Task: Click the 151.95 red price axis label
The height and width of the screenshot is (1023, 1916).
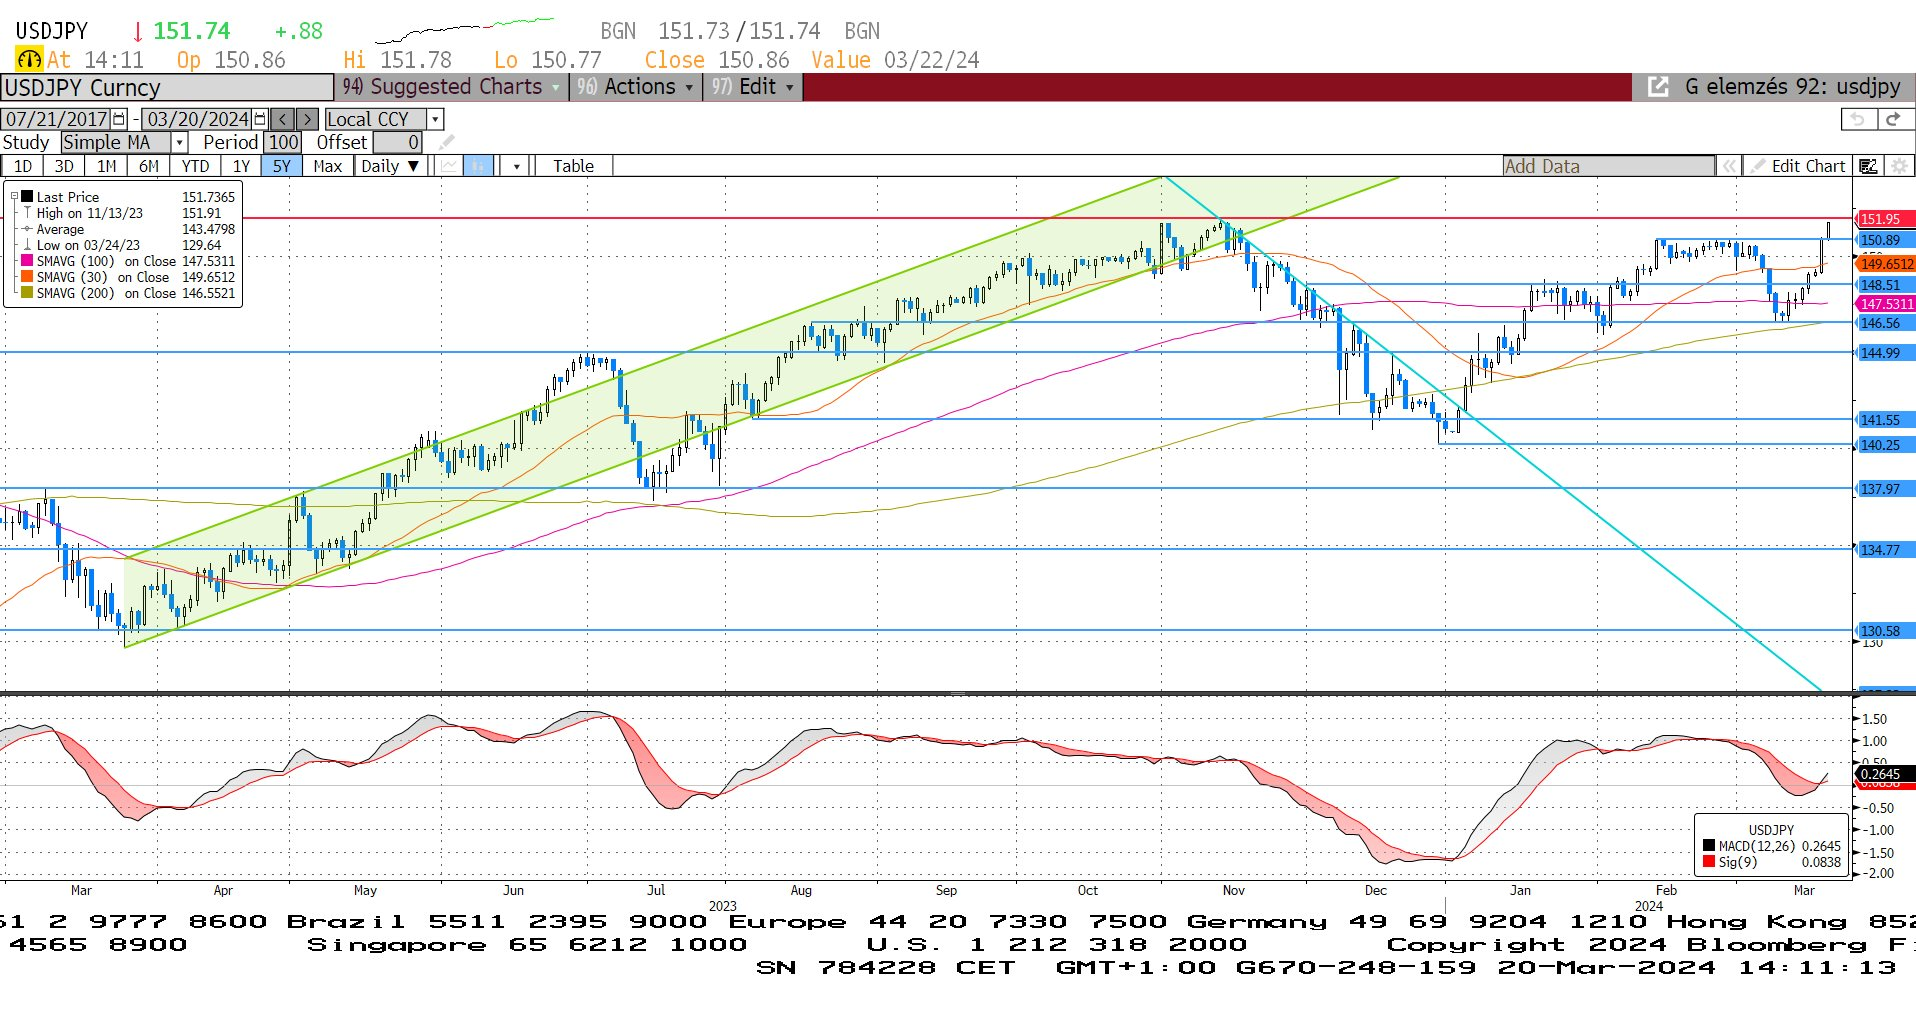Action: click(1885, 219)
